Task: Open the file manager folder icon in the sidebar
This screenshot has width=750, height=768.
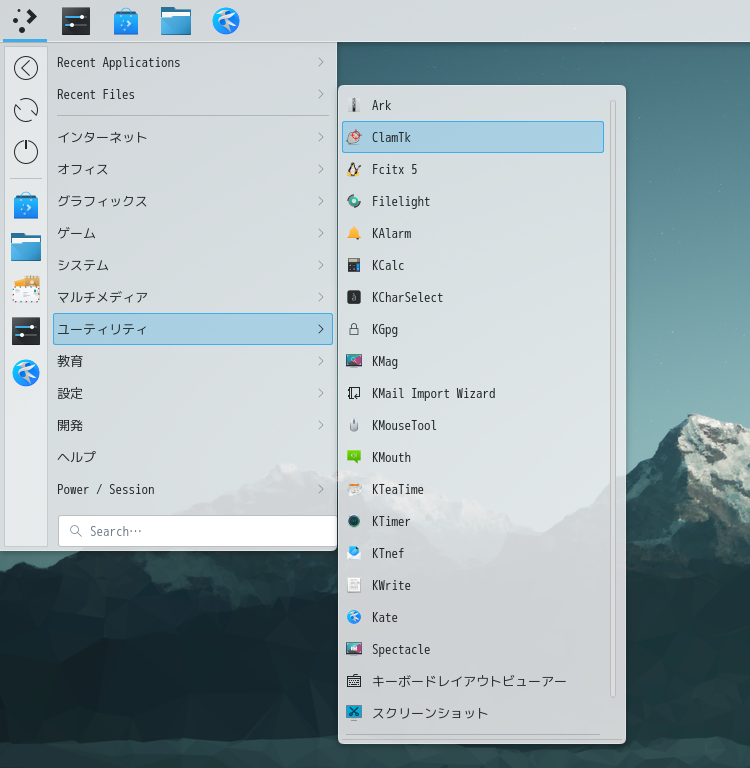Action: tap(26, 247)
